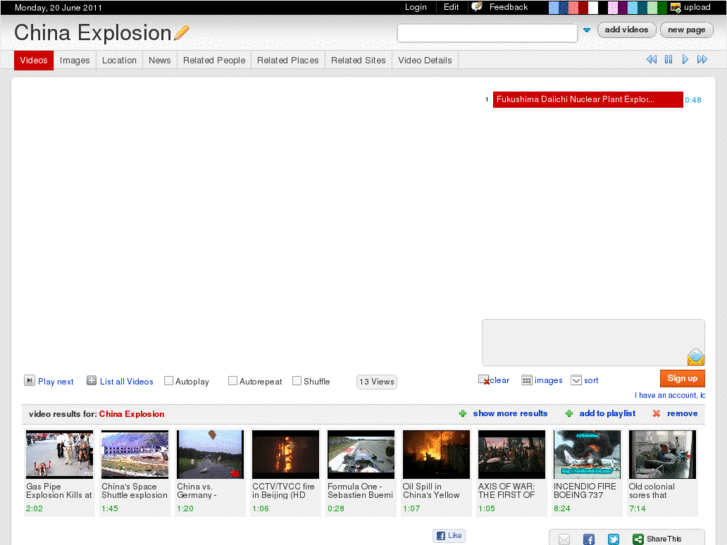Screen dimensions: 727x545
Task: Enable the Autoplay checkbox
Action: (x=169, y=380)
